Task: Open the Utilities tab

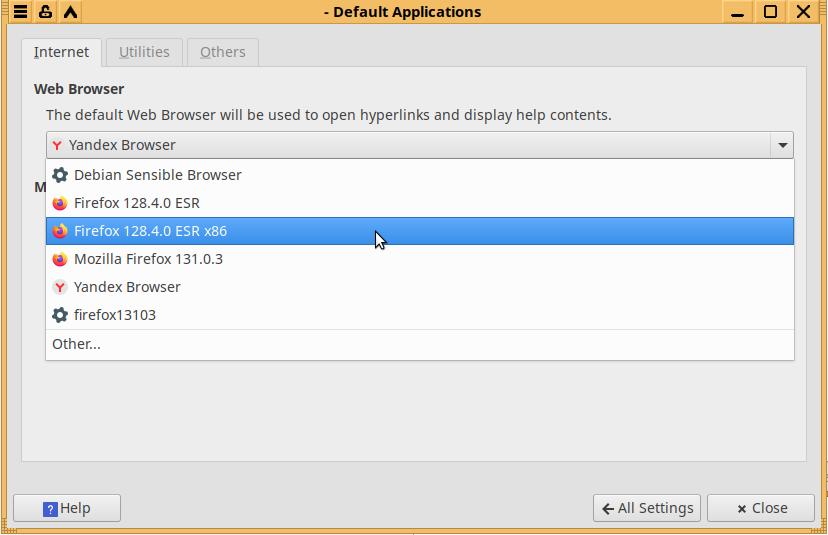Action: point(144,52)
